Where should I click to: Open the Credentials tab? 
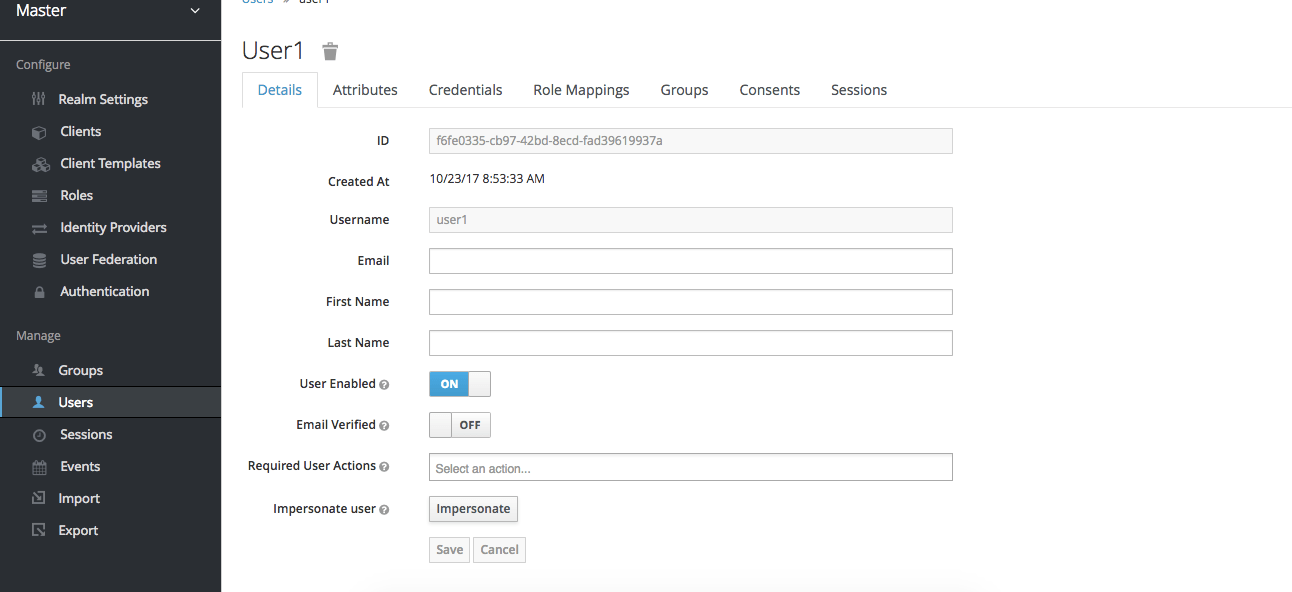point(466,90)
